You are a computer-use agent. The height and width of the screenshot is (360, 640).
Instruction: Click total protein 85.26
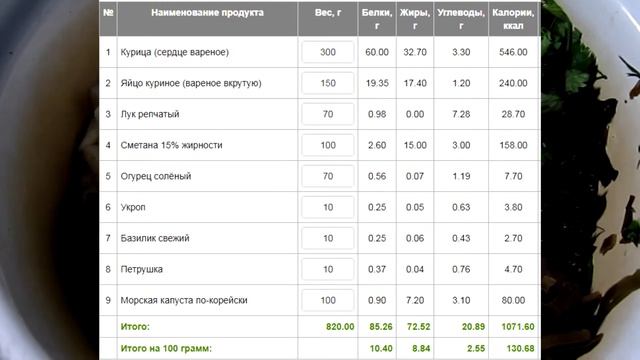[380, 327]
